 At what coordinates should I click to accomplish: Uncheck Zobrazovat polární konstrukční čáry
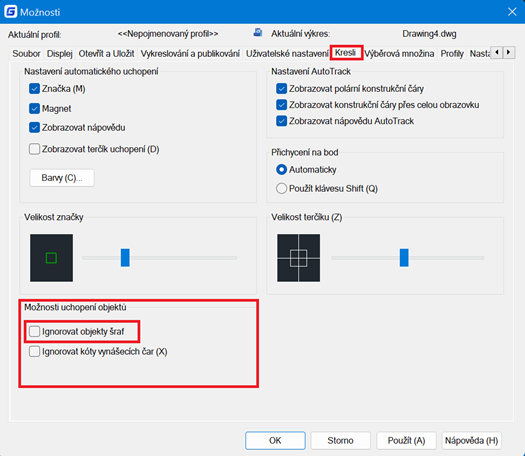pos(281,89)
